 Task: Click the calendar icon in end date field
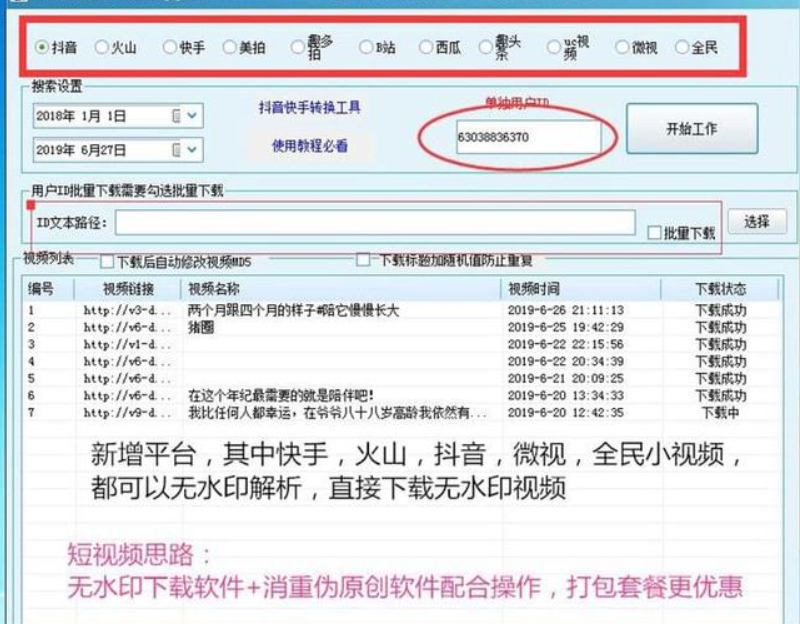point(176,150)
